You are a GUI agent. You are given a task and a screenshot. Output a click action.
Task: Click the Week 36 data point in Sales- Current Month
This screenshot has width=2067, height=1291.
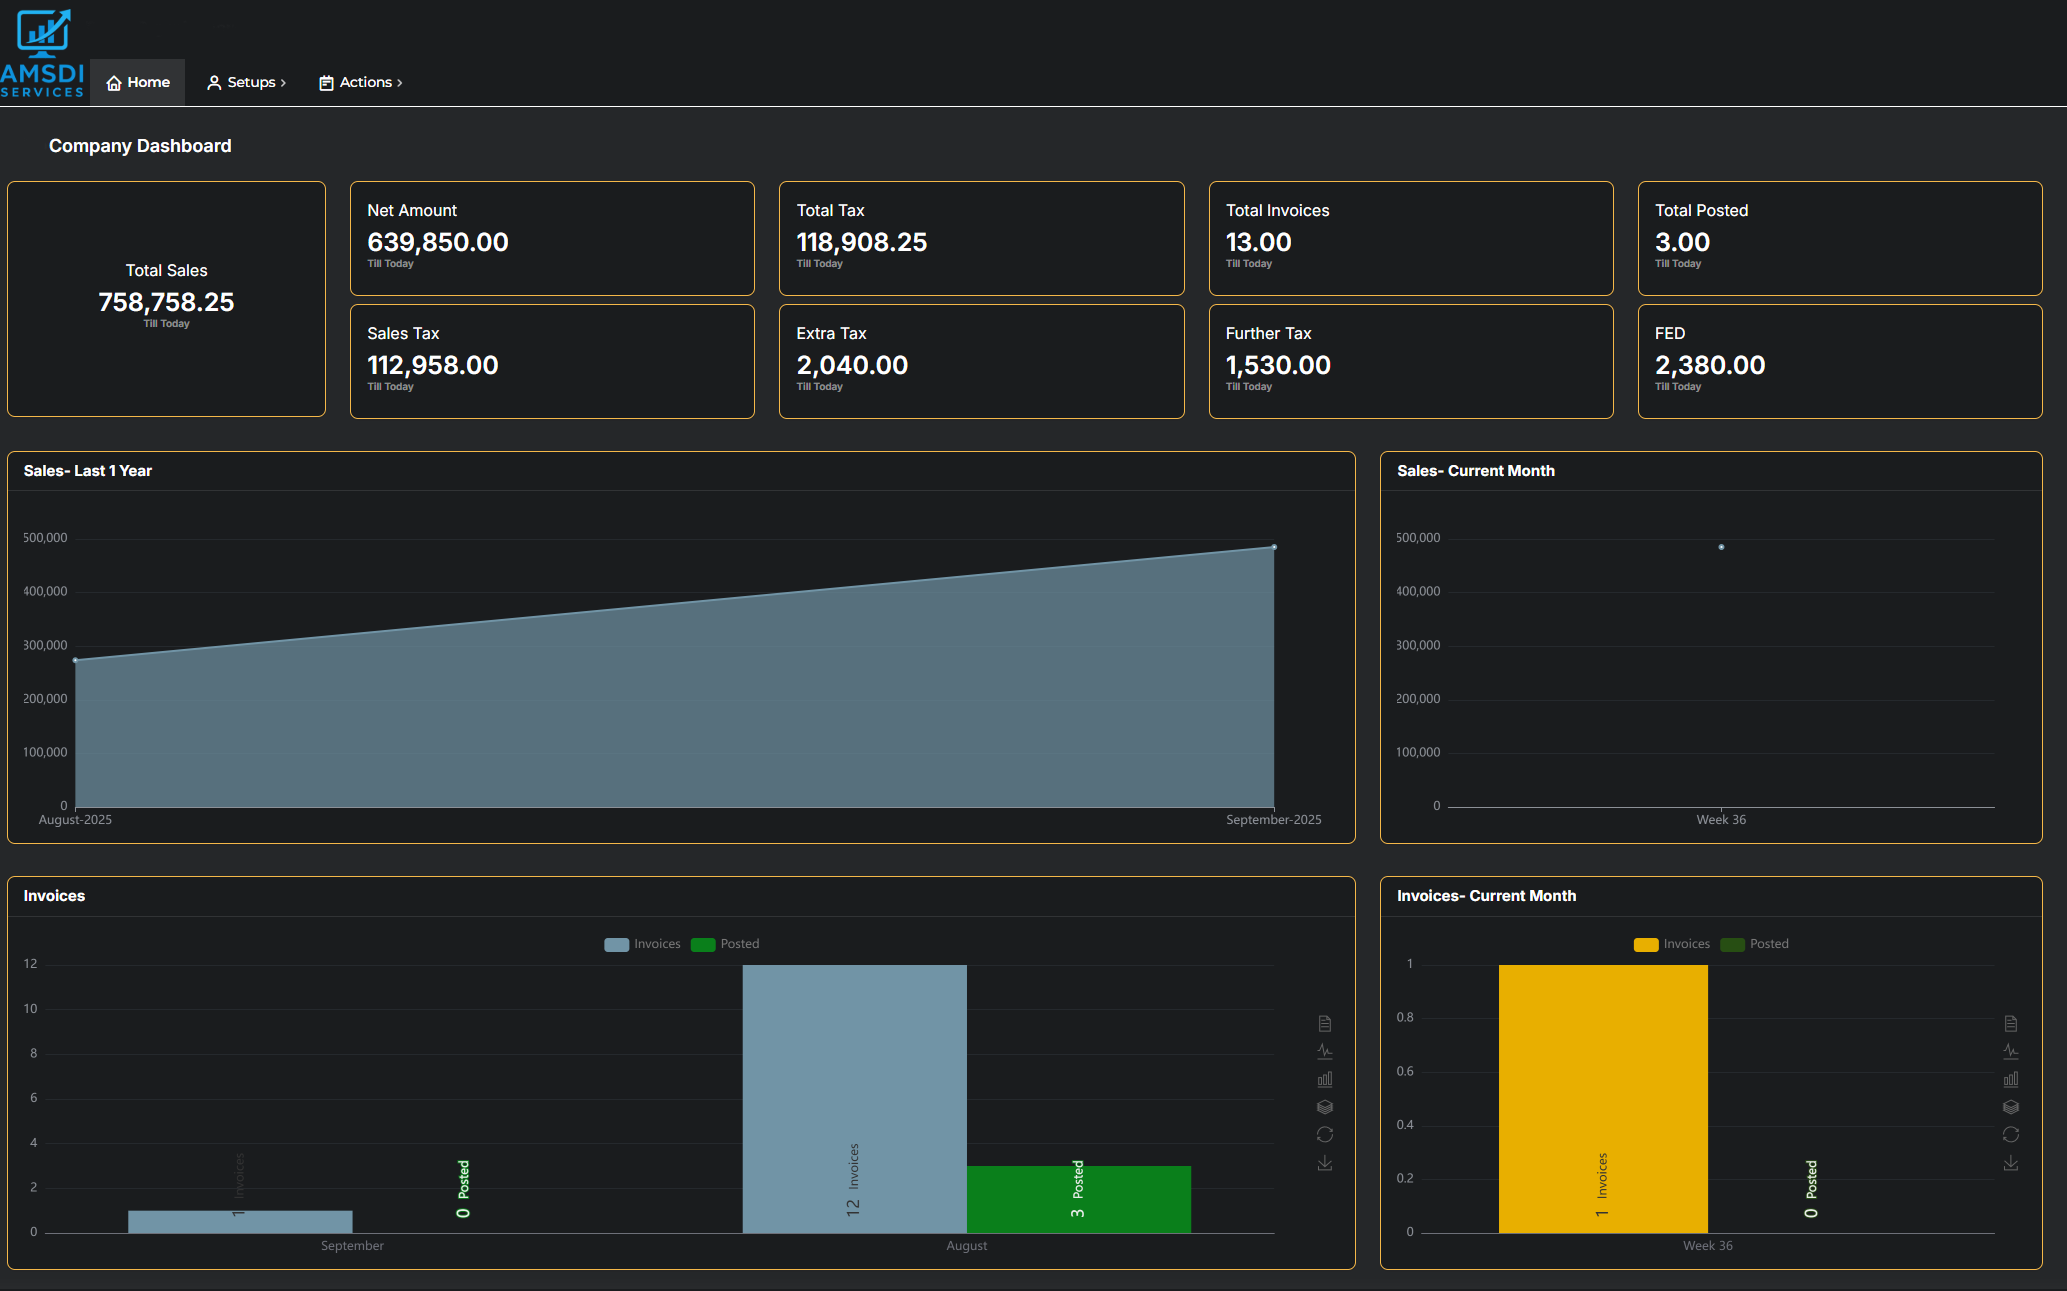tap(1721, 547)
